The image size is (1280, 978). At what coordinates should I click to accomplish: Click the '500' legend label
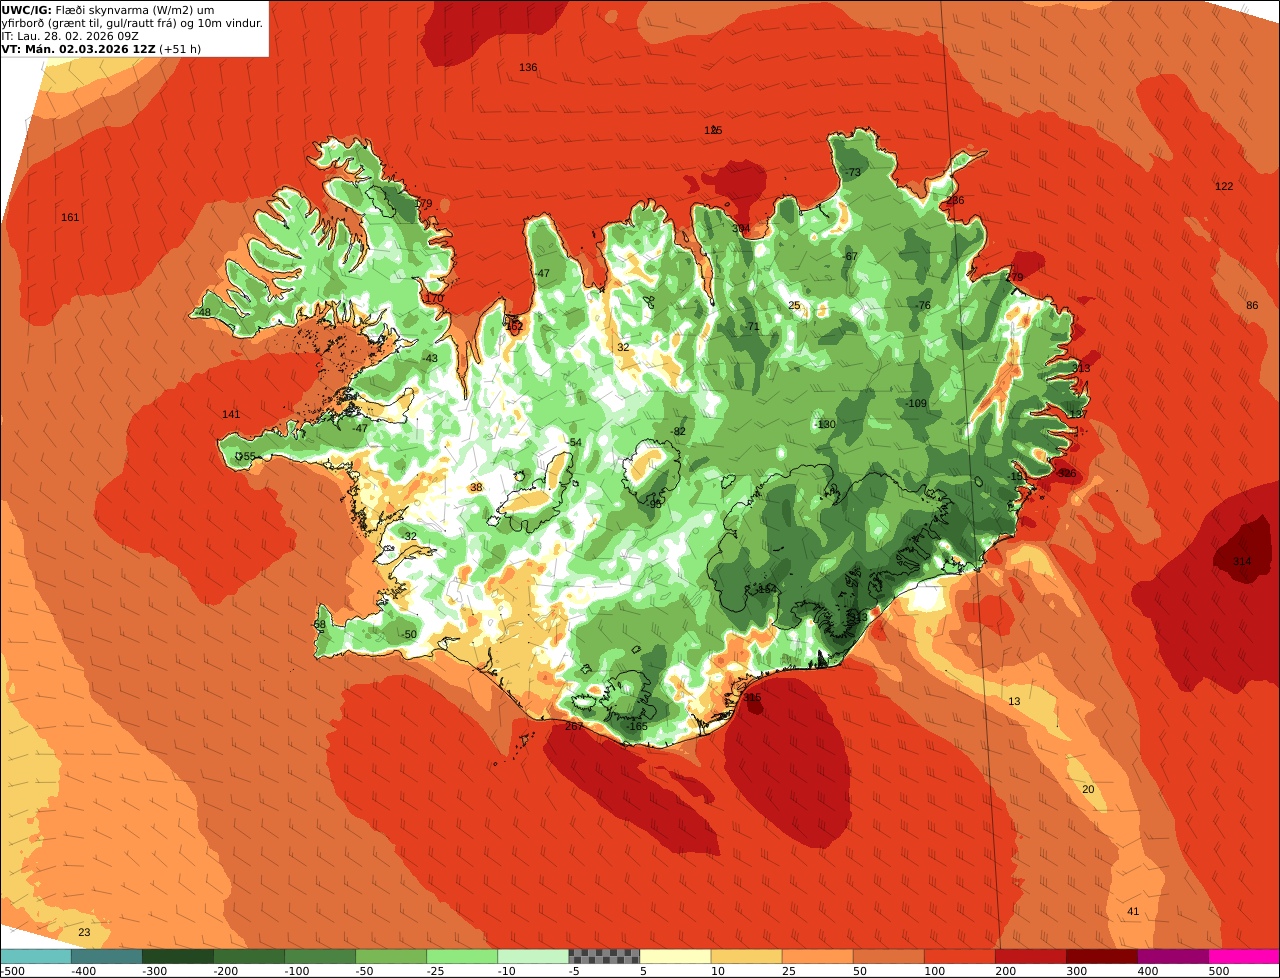[x=1219, y=971]
